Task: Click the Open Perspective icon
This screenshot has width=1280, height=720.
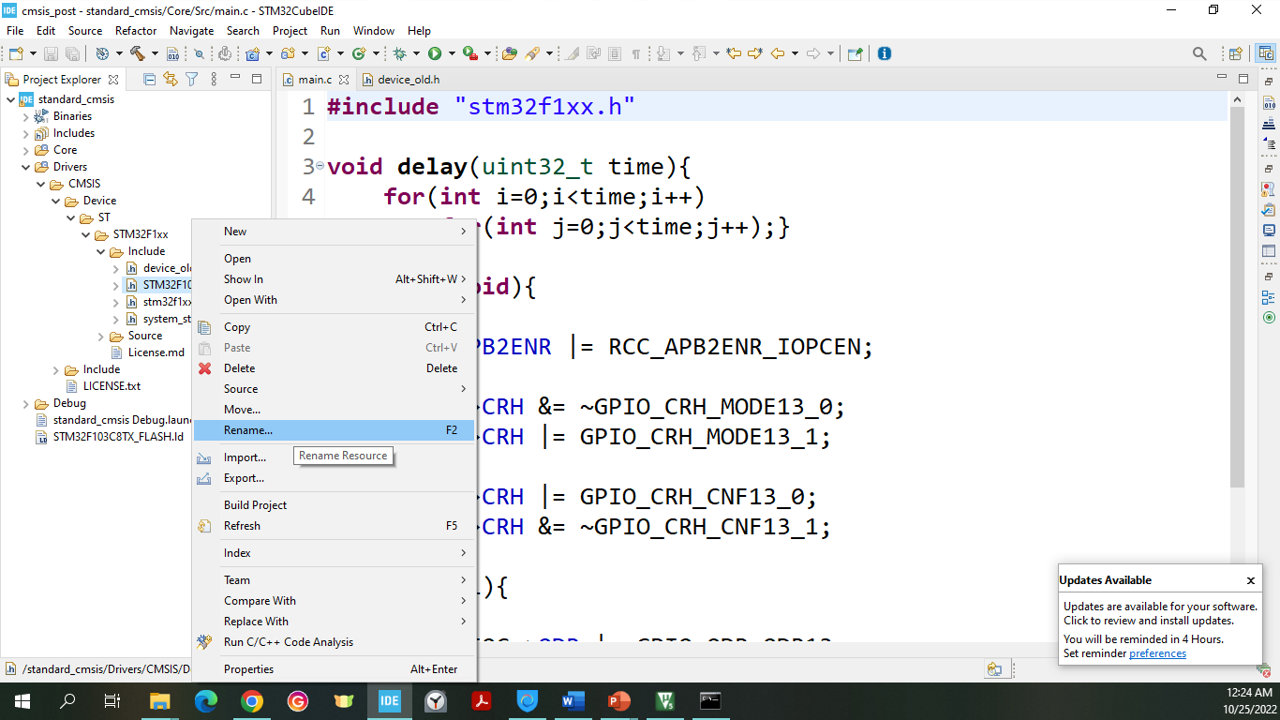Action: pos(1236,54)
